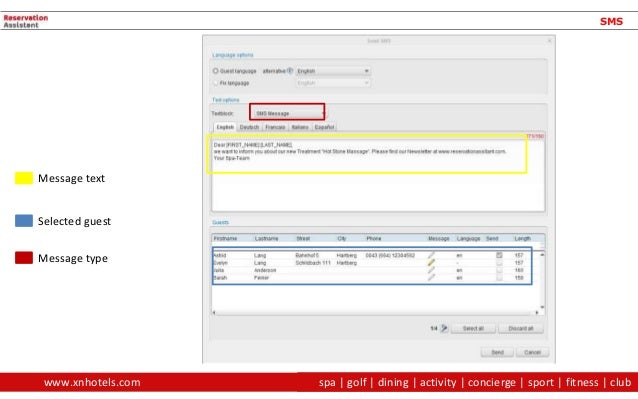The width and height of the screenshot is (638, 399).
Task: Click the Bahnhof 5 street cell
Action: pyautogui.click(x=307, y=255)
